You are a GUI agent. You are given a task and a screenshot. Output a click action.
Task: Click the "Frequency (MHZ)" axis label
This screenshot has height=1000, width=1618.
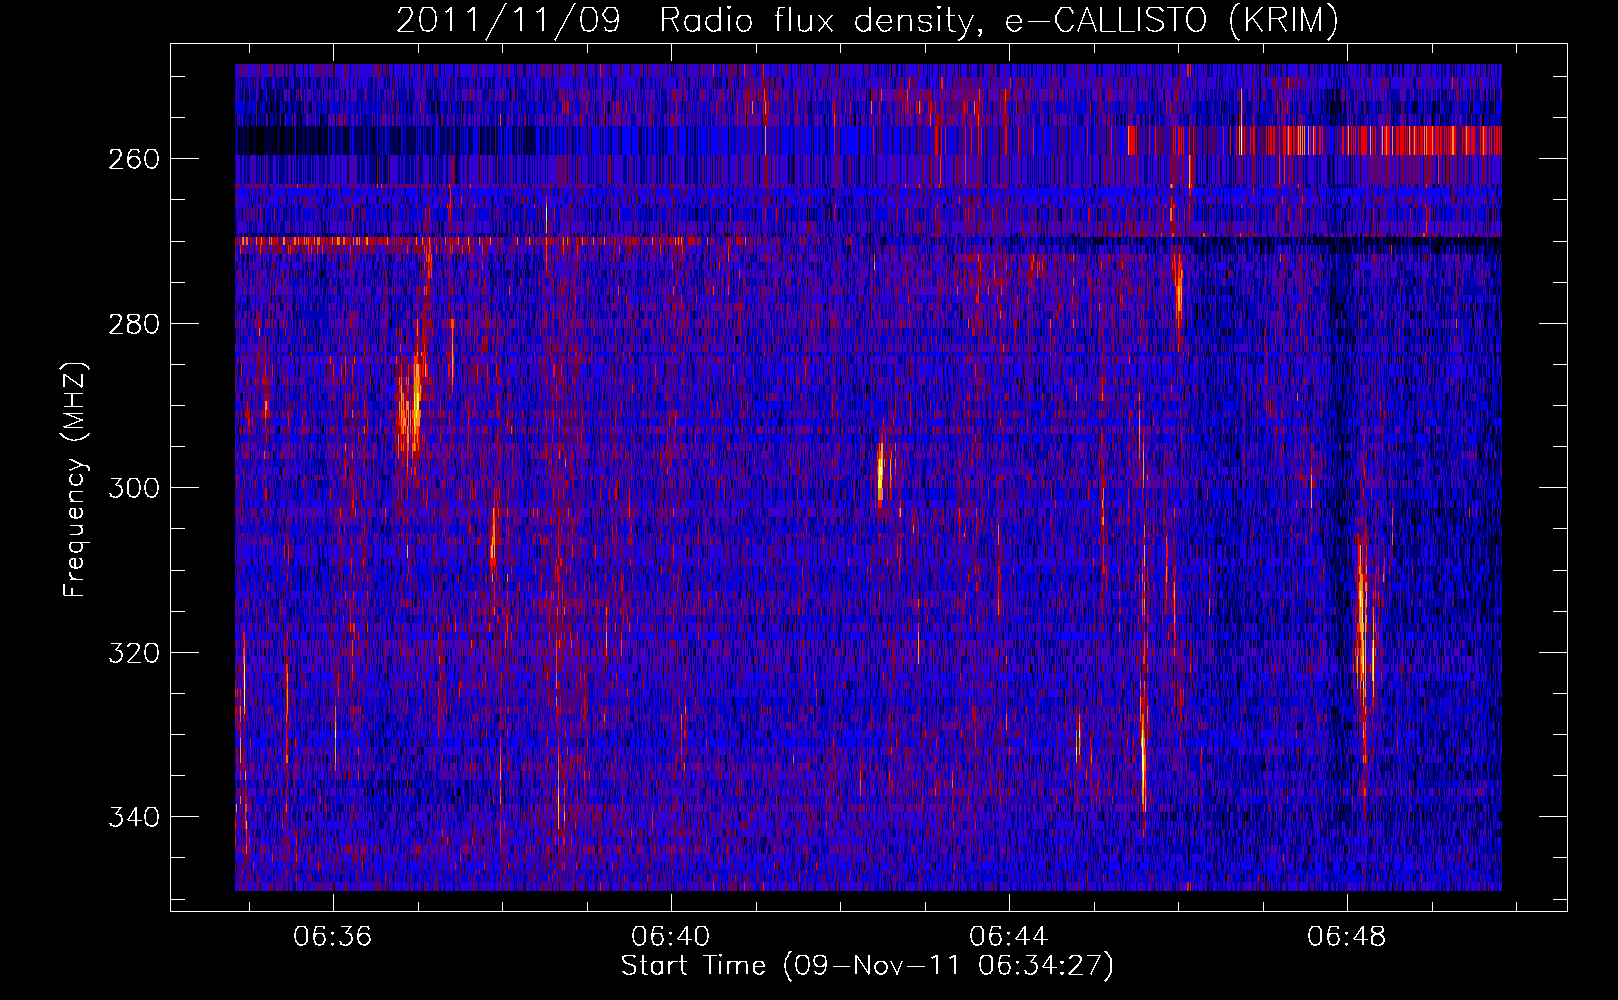click(75, 479)
